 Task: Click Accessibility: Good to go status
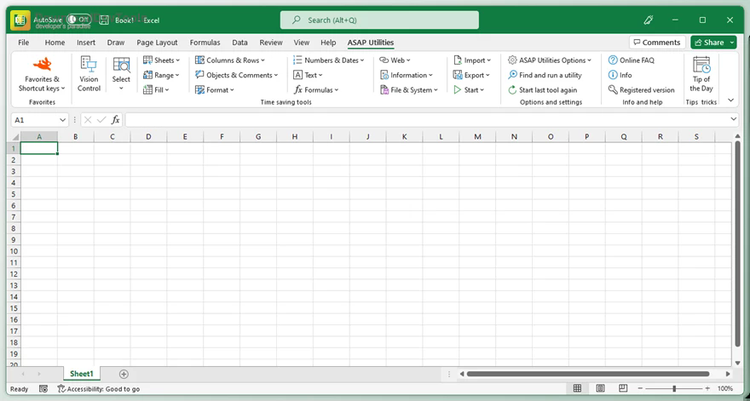point(99,389)
